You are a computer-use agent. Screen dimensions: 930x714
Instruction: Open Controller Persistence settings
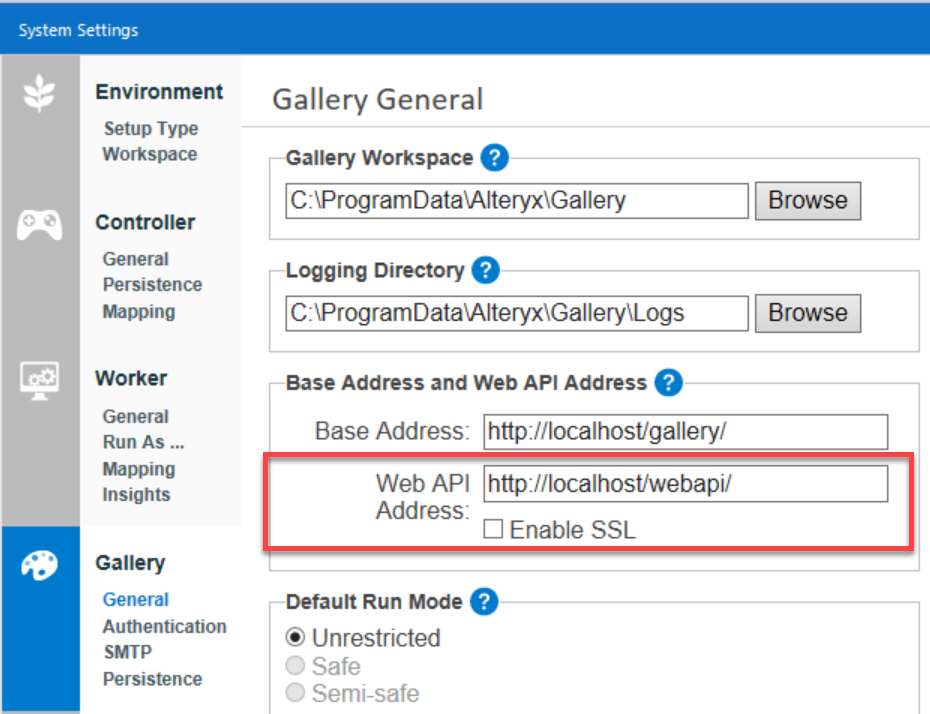(x=152, y=284)
